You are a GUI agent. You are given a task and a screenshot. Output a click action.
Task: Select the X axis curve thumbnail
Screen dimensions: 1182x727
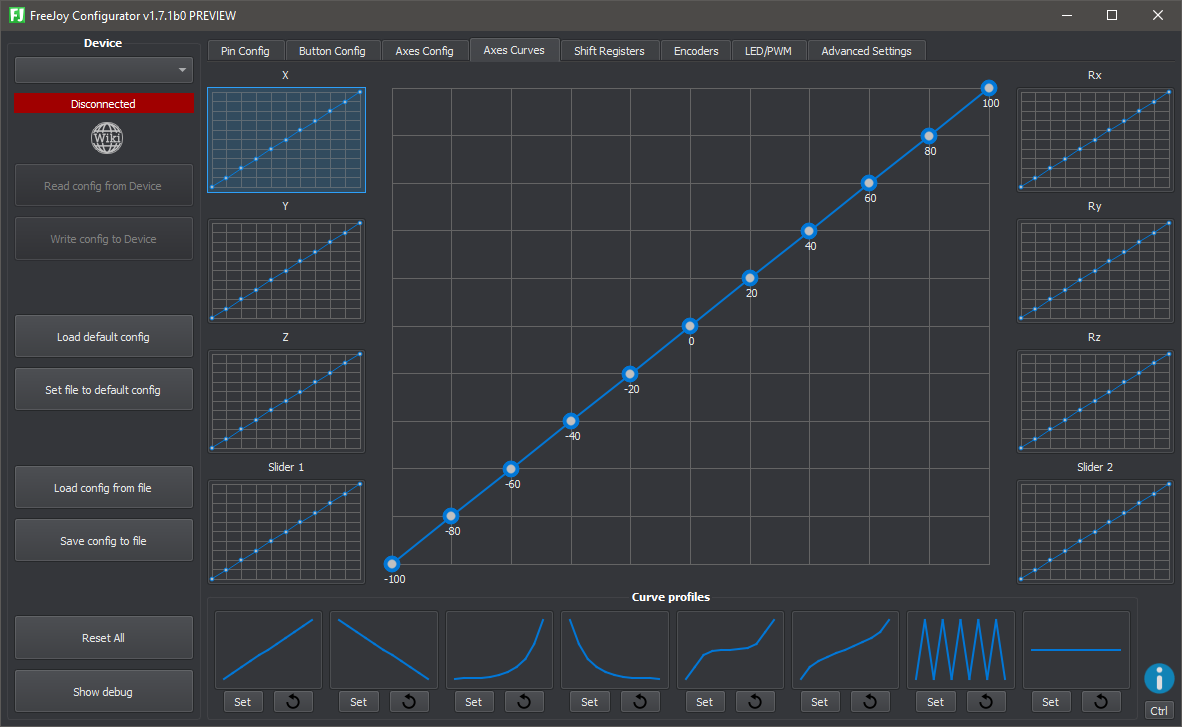tap(286, 140)
